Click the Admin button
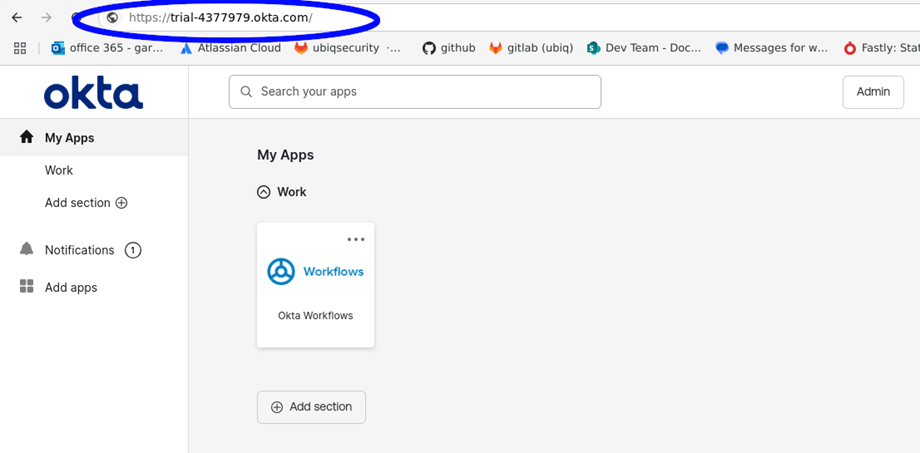 click(873, 92)
